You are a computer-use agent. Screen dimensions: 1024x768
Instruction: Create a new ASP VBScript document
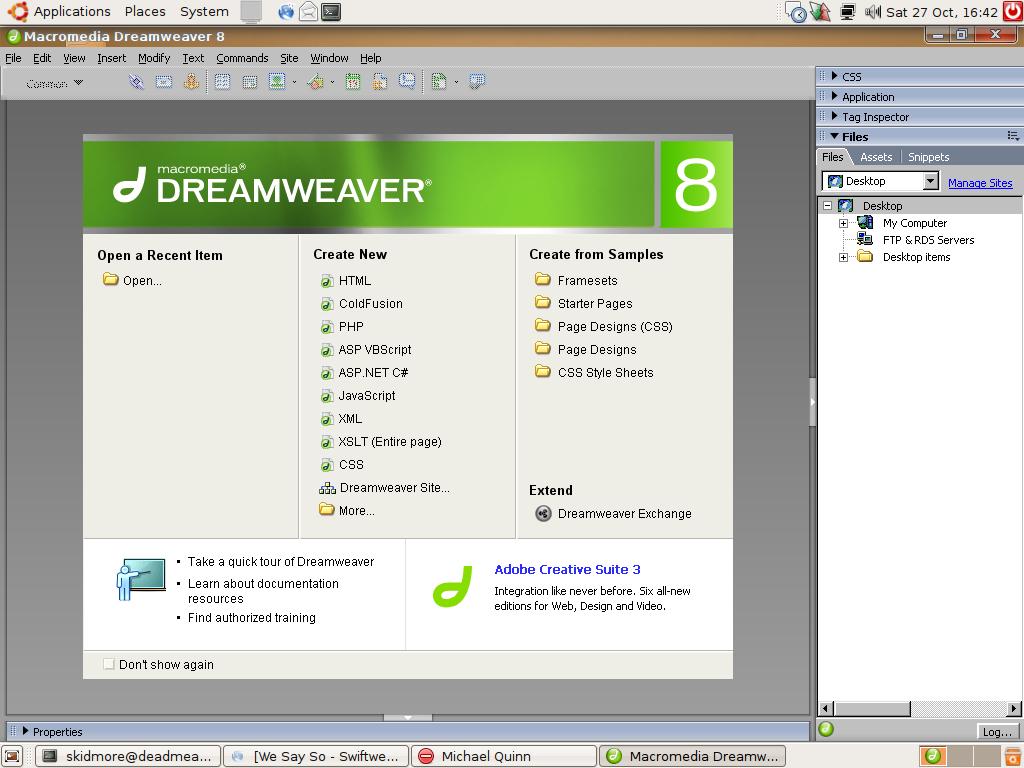pyautogui.click(x=366, y=349)
